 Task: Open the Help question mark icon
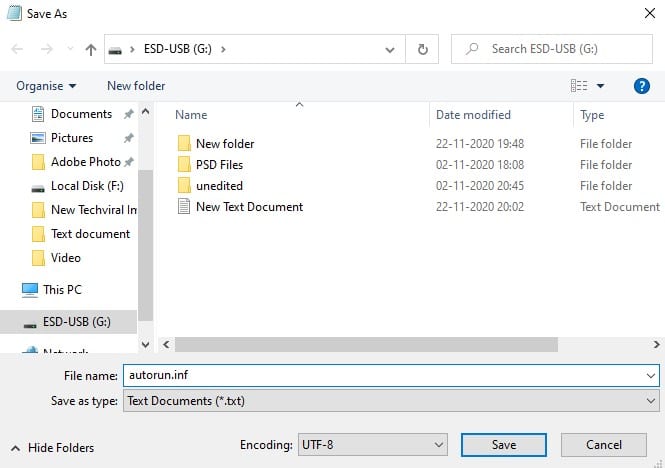[642, 86]
